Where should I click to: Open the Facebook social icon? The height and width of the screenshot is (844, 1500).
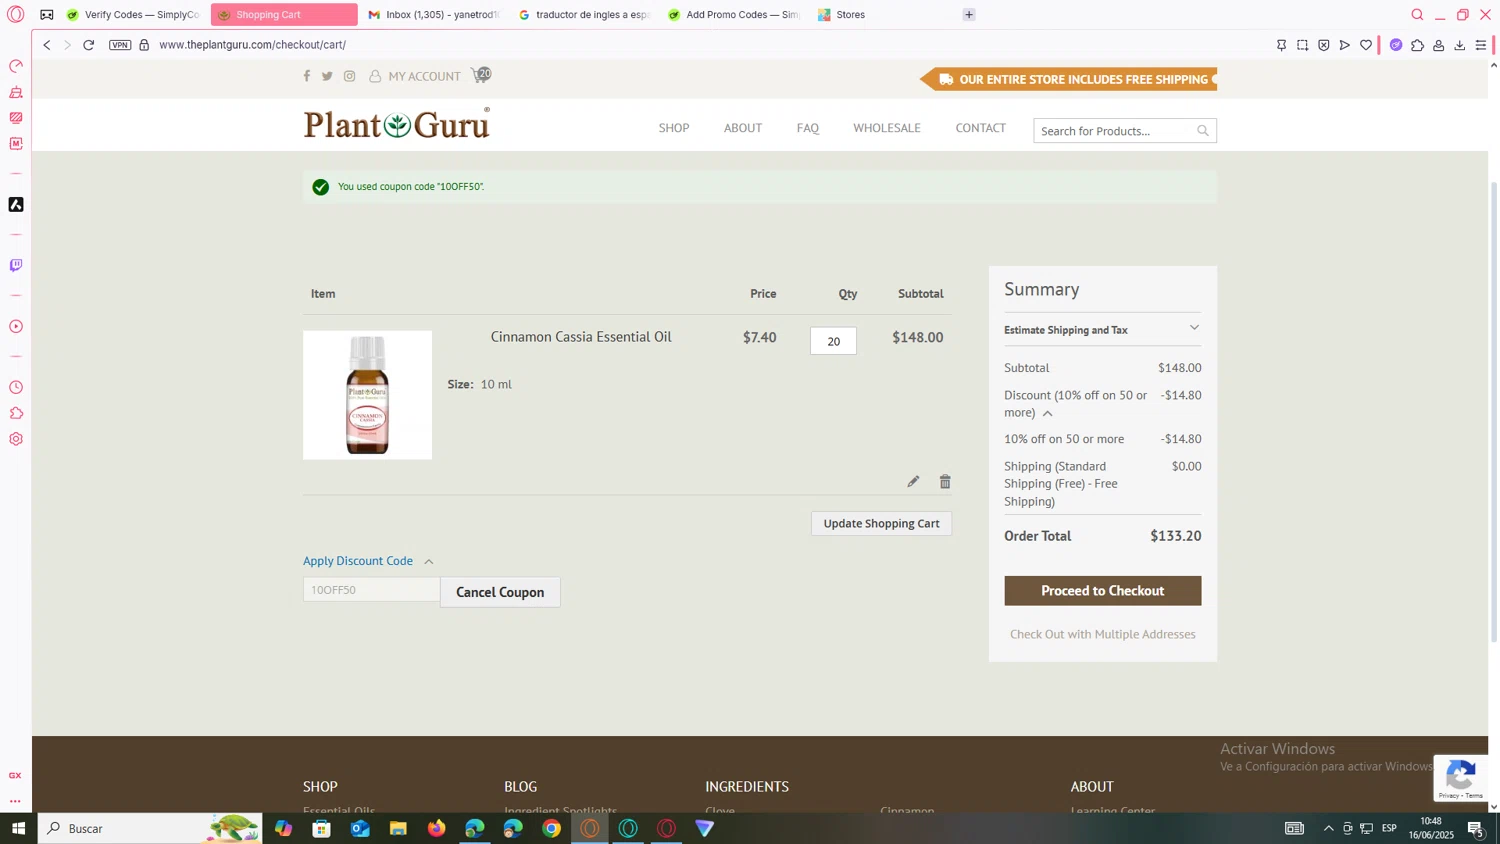pos(306,76)
